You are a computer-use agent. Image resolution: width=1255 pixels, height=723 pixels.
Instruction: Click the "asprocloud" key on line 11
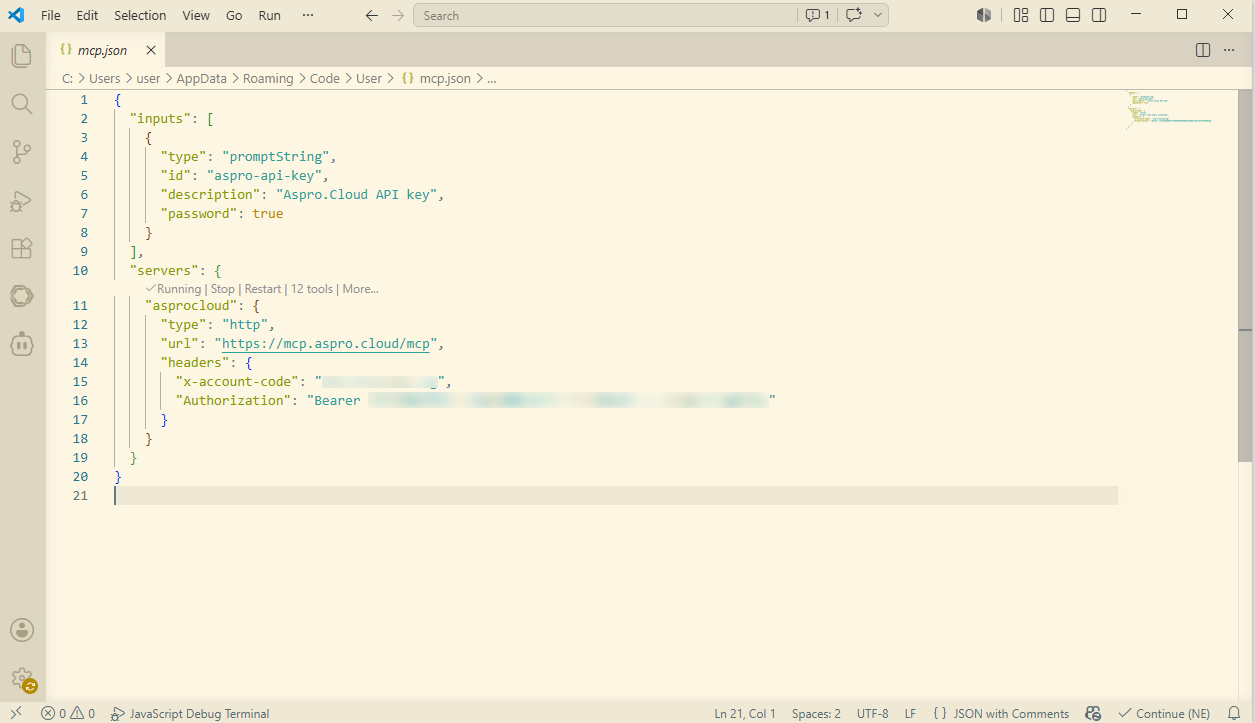pyautogui.click(x=191, y=306)
